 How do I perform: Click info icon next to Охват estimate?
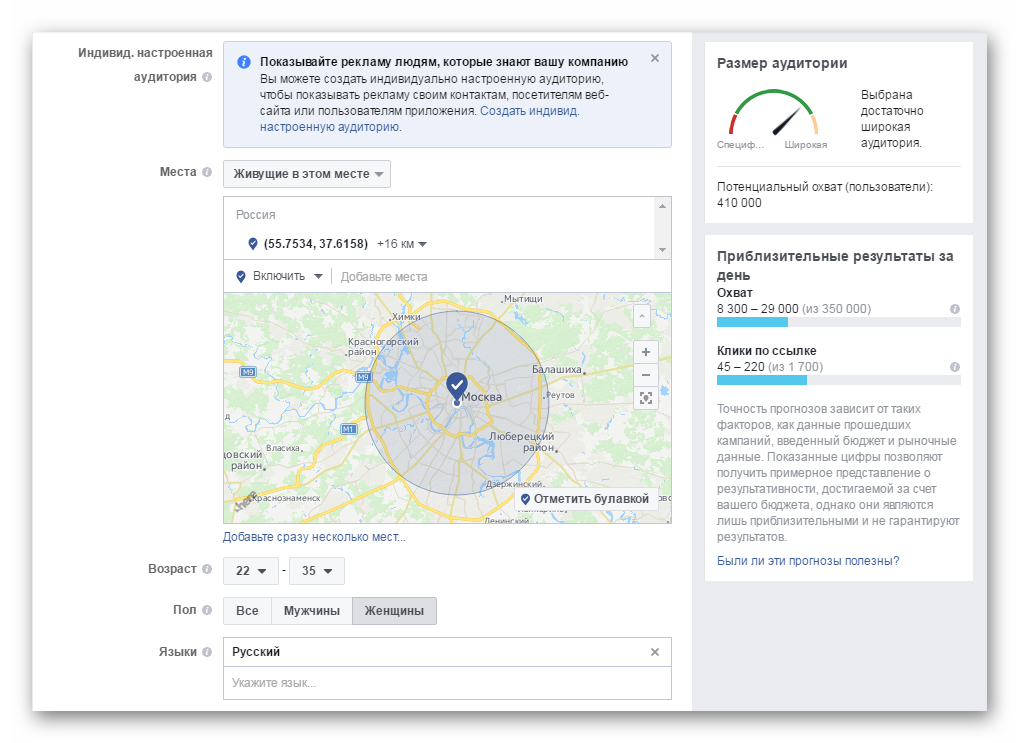coord(954,309)
